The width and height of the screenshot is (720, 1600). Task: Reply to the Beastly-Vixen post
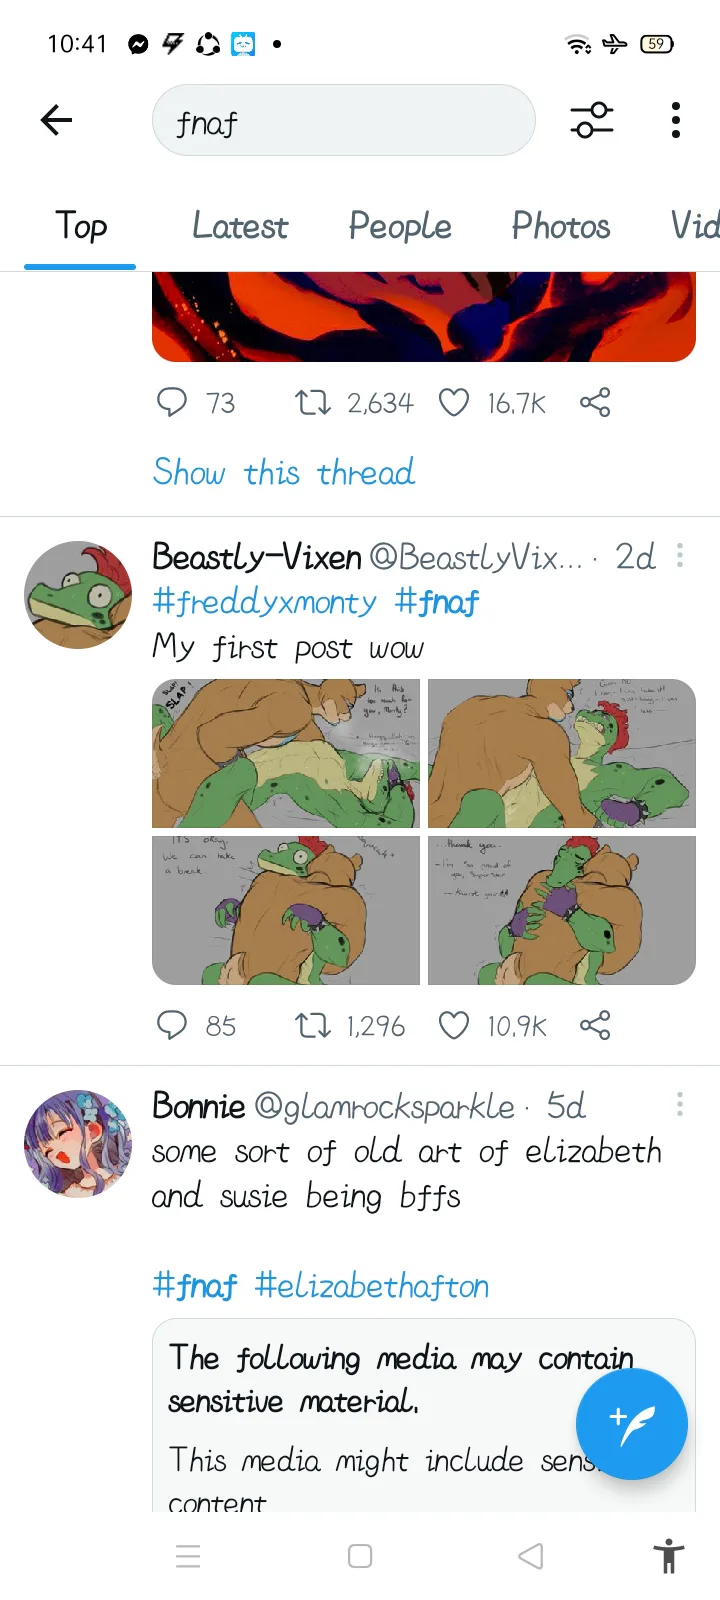[x=172, y=1025]
